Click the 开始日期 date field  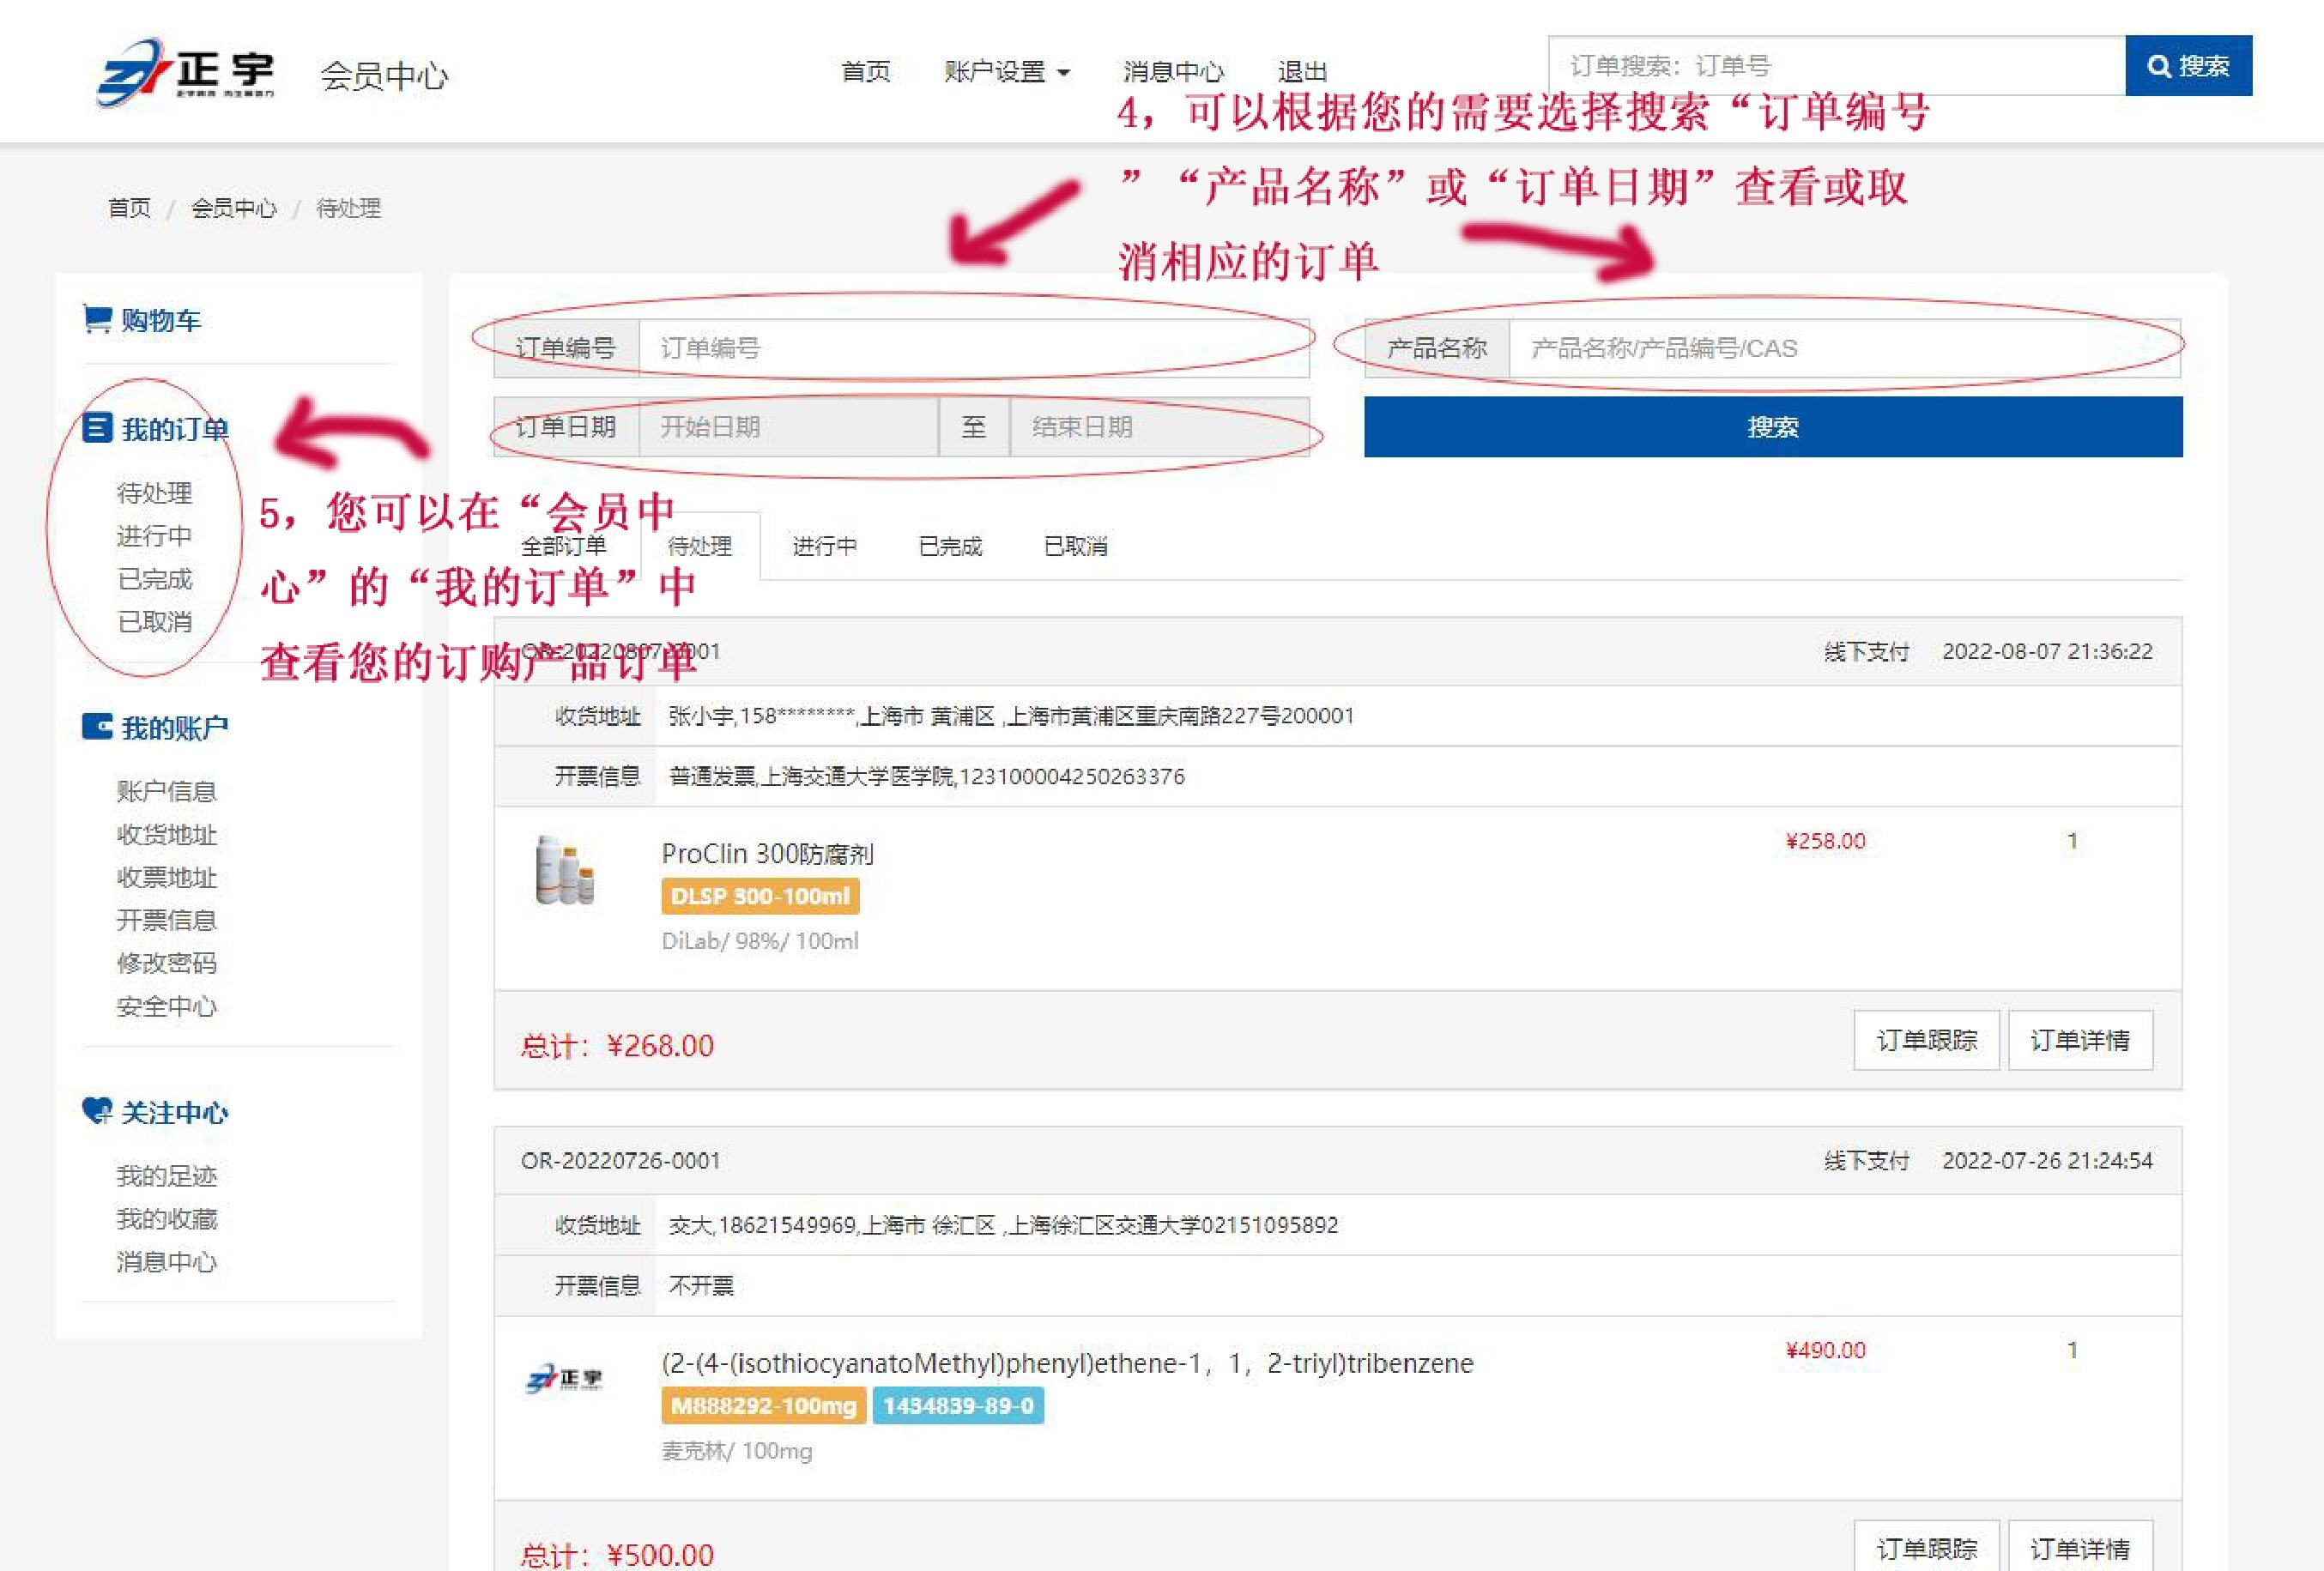(x=788, y=427)
